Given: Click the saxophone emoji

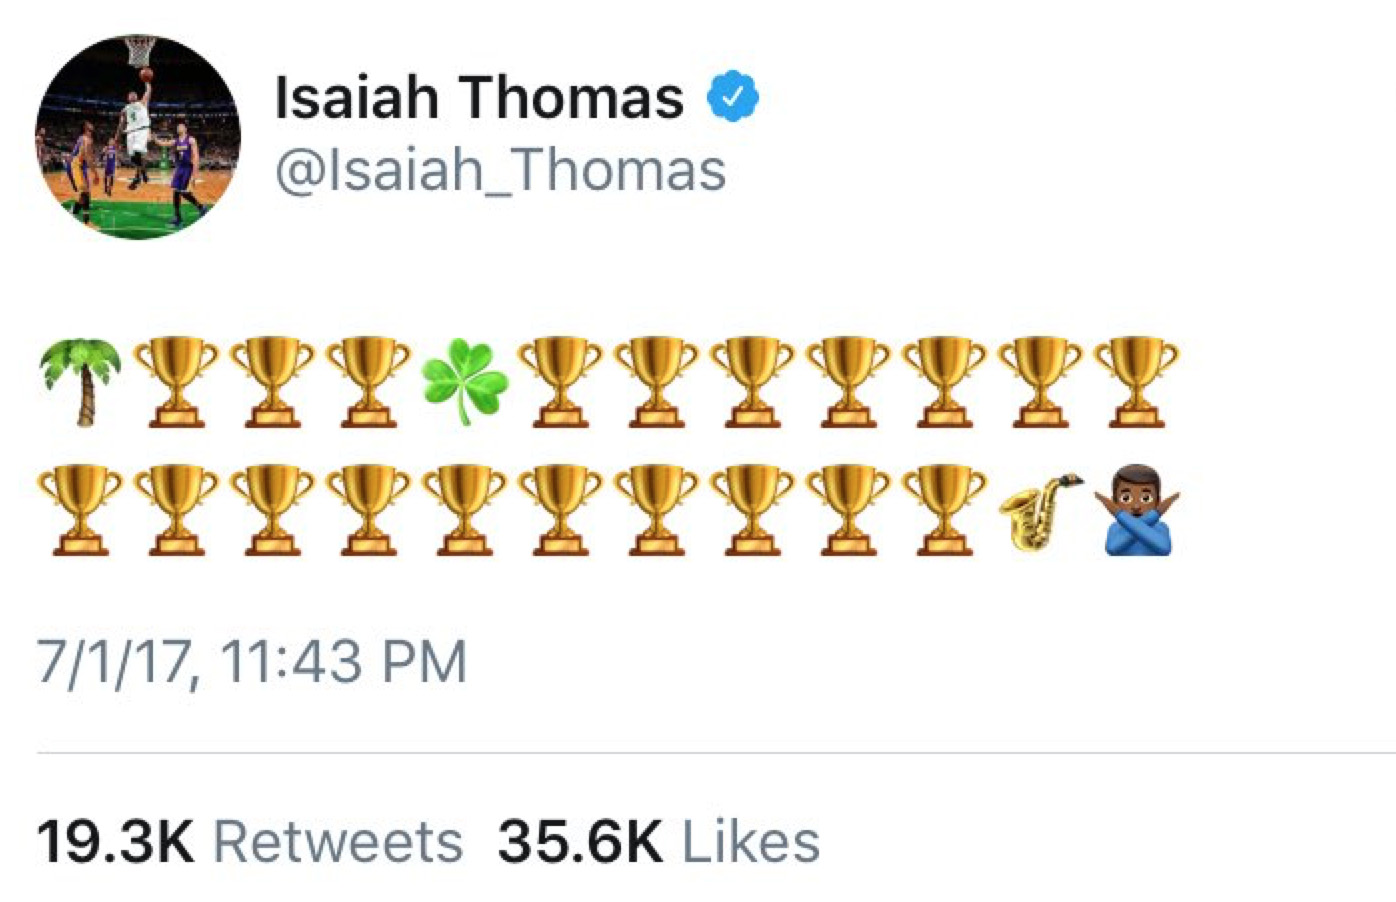Looking at the screenshot, I should [x=1041, y=511].
